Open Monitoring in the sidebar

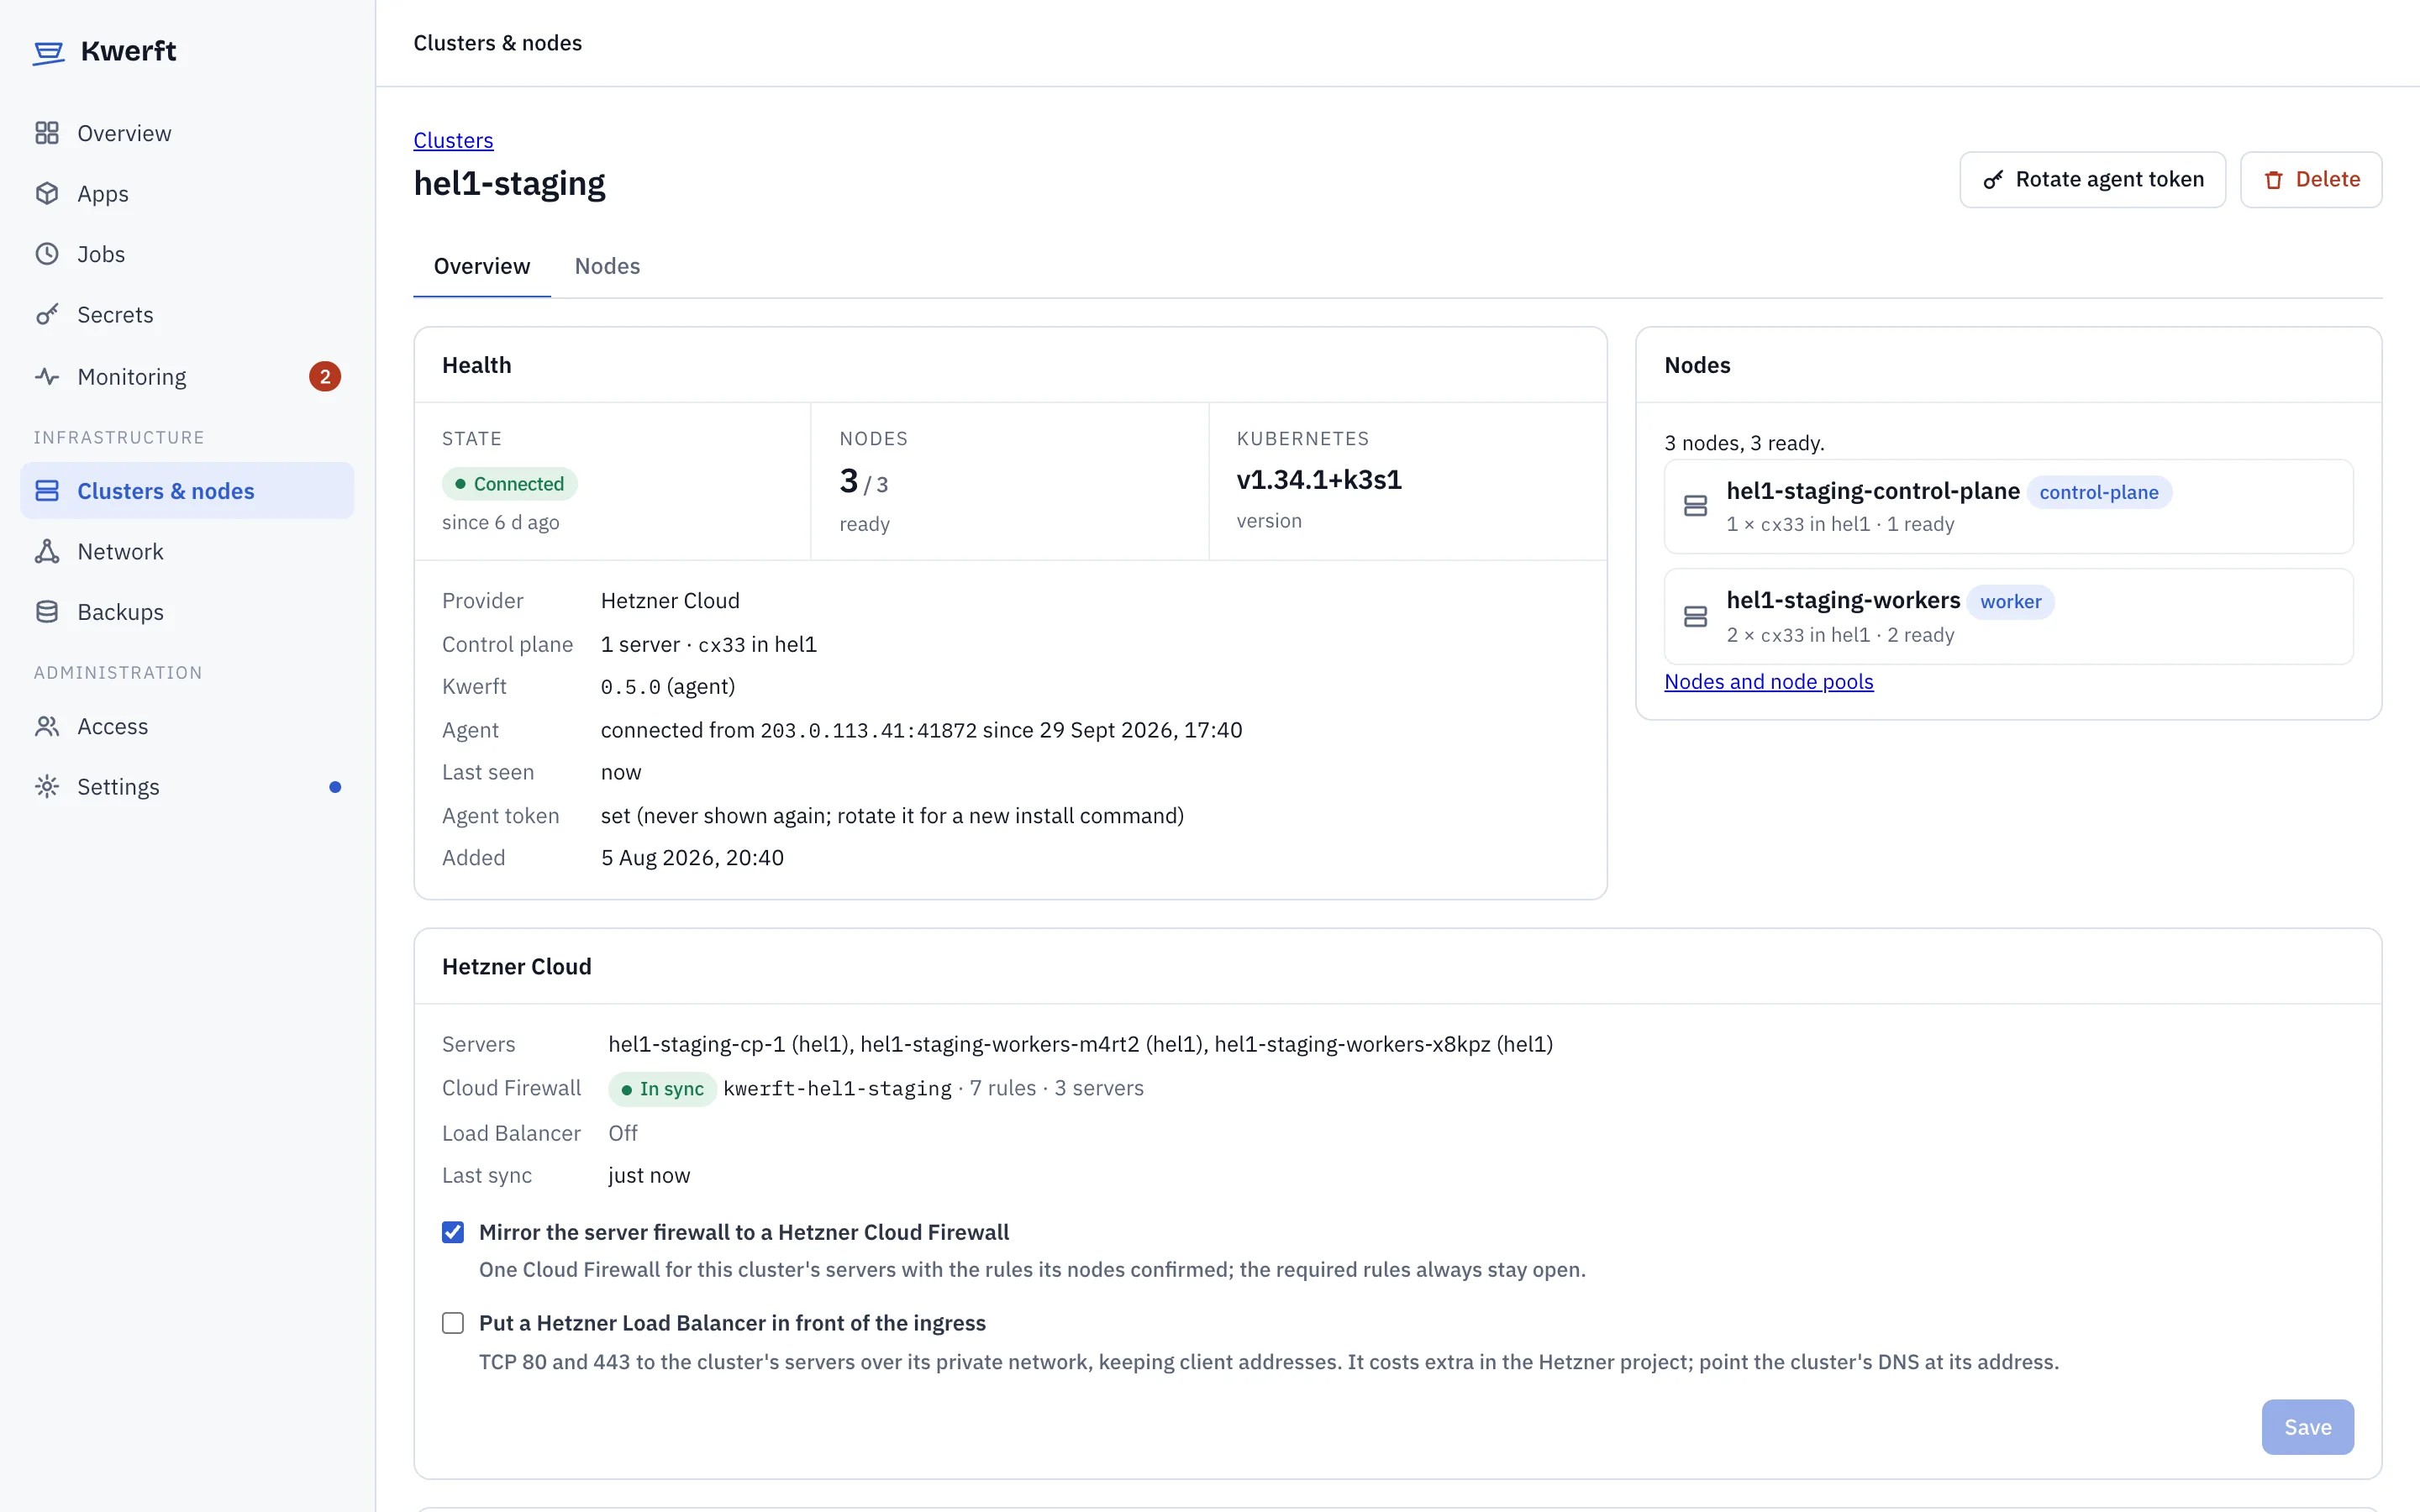click(x=187, y=377)
